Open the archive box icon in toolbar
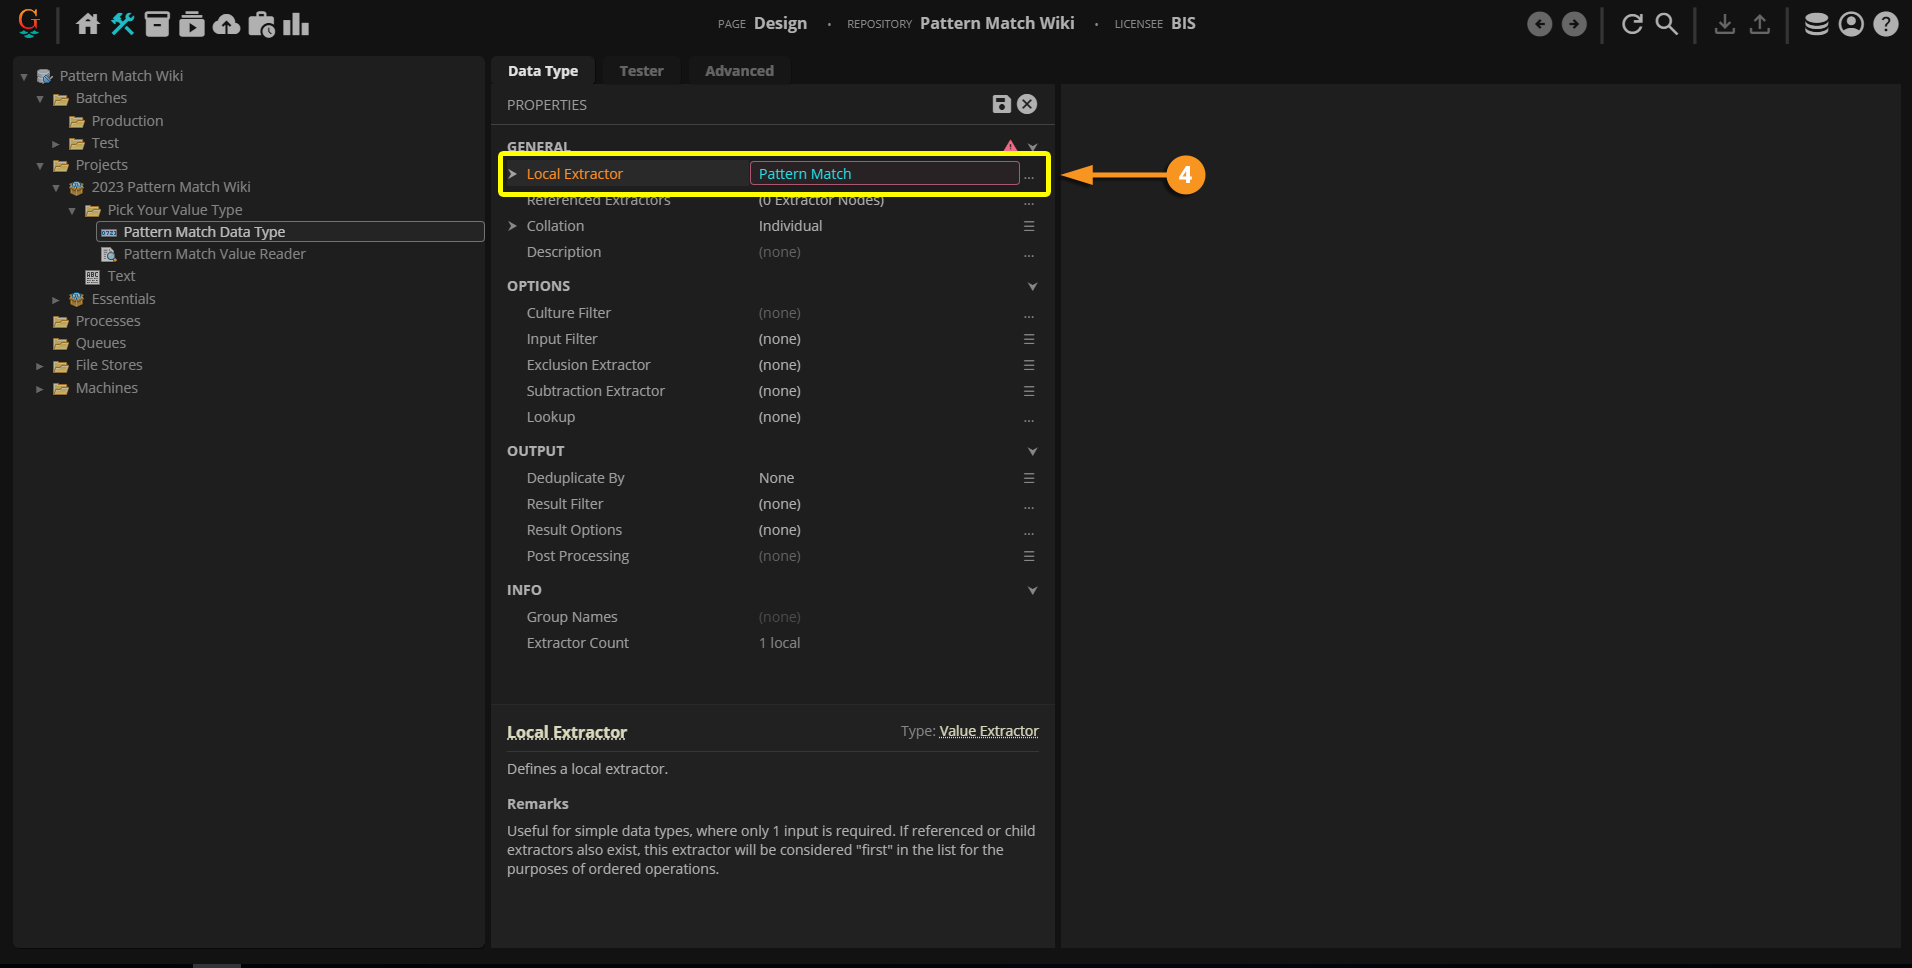This screenshot has height=968, width=1912. point(157,24)
